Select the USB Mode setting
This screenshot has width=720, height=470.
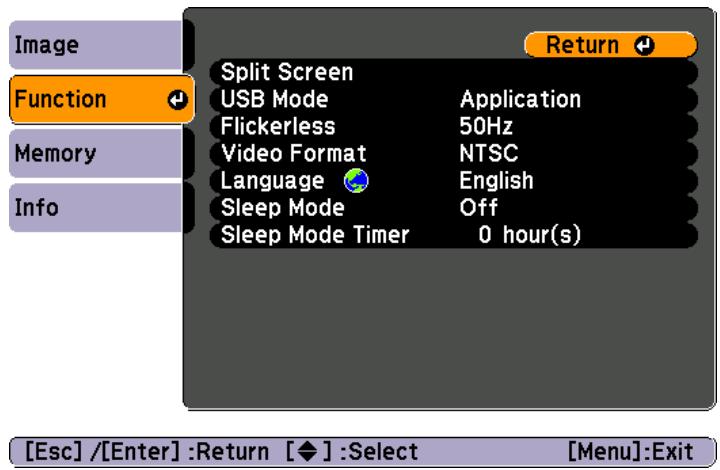pos(454,99)
